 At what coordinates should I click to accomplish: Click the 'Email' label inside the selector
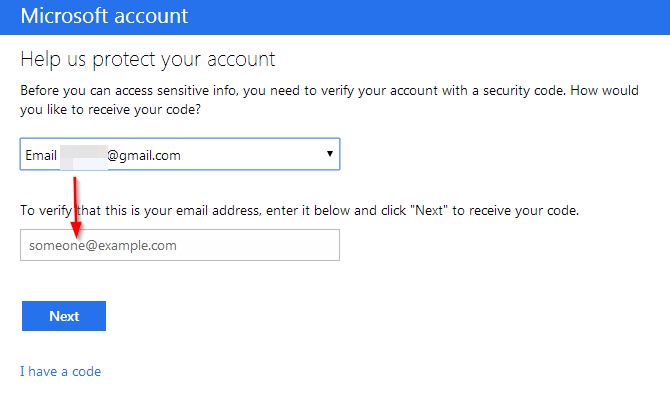[x=41, y=155]
